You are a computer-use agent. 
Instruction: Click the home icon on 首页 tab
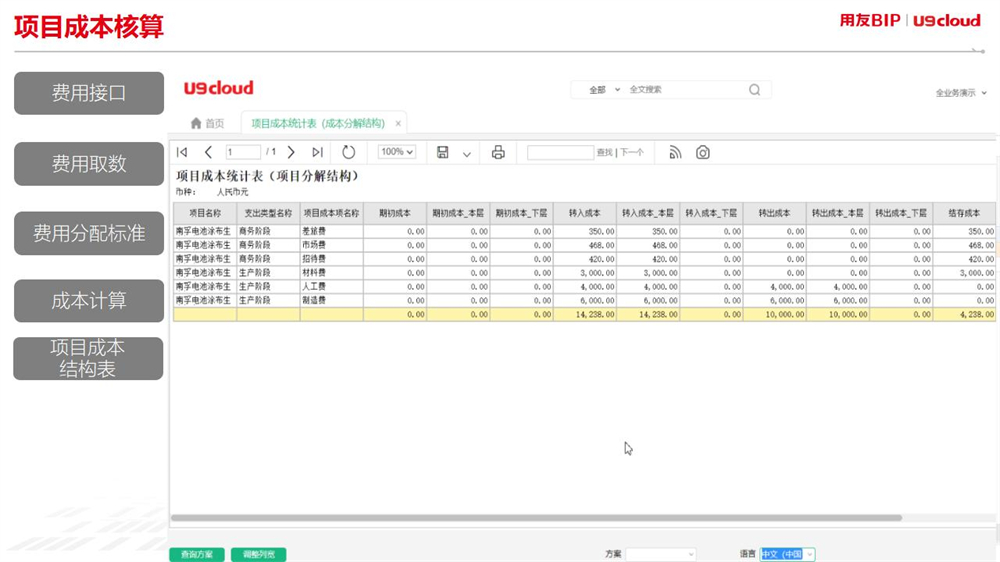tap(196, 123)
